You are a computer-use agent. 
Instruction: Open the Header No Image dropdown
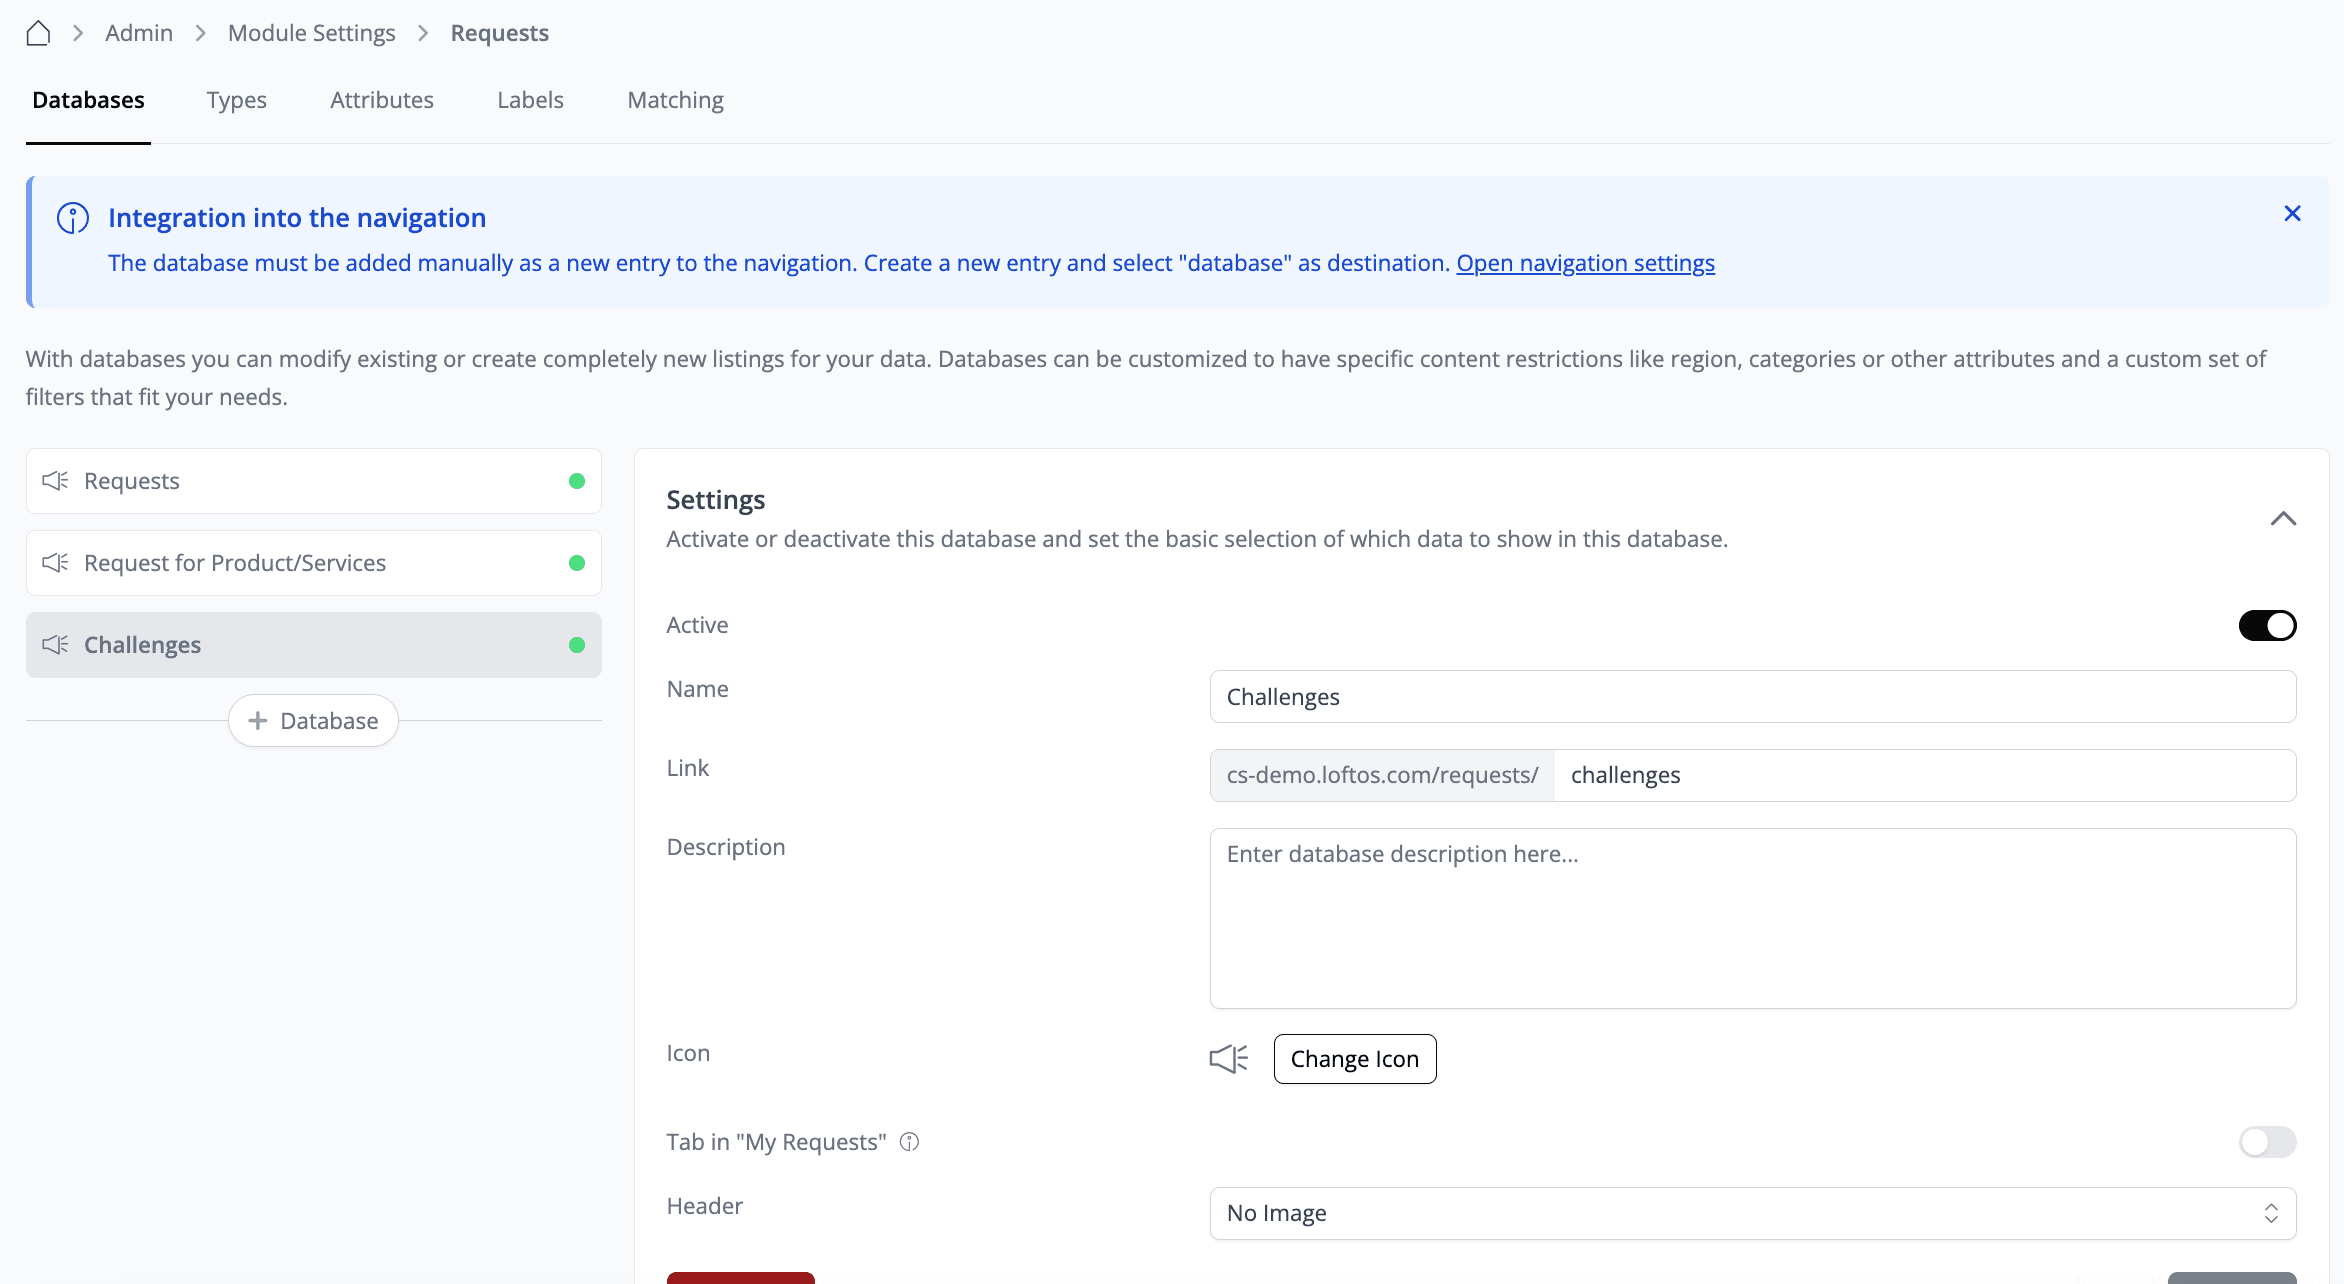[1752, 1213]
